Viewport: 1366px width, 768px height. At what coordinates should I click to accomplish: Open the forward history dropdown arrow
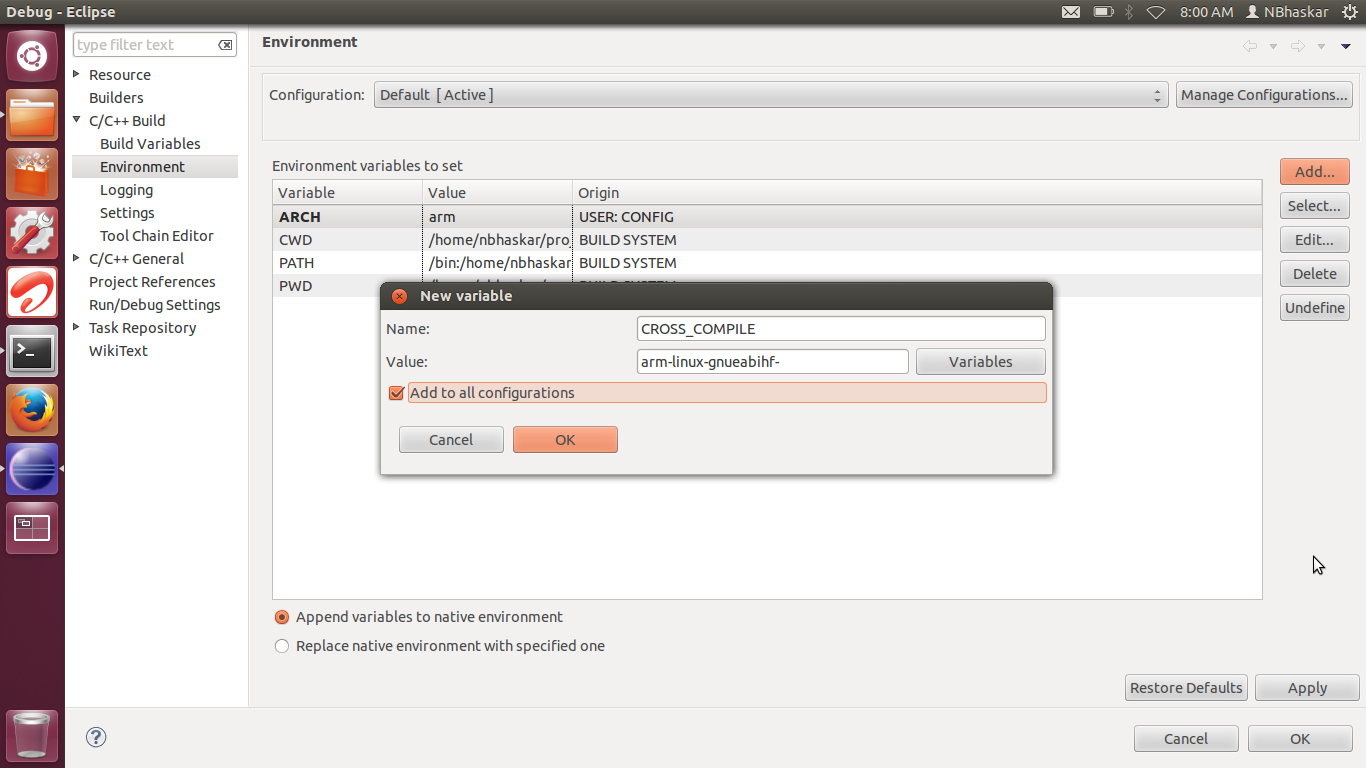tap(1321, 46)
